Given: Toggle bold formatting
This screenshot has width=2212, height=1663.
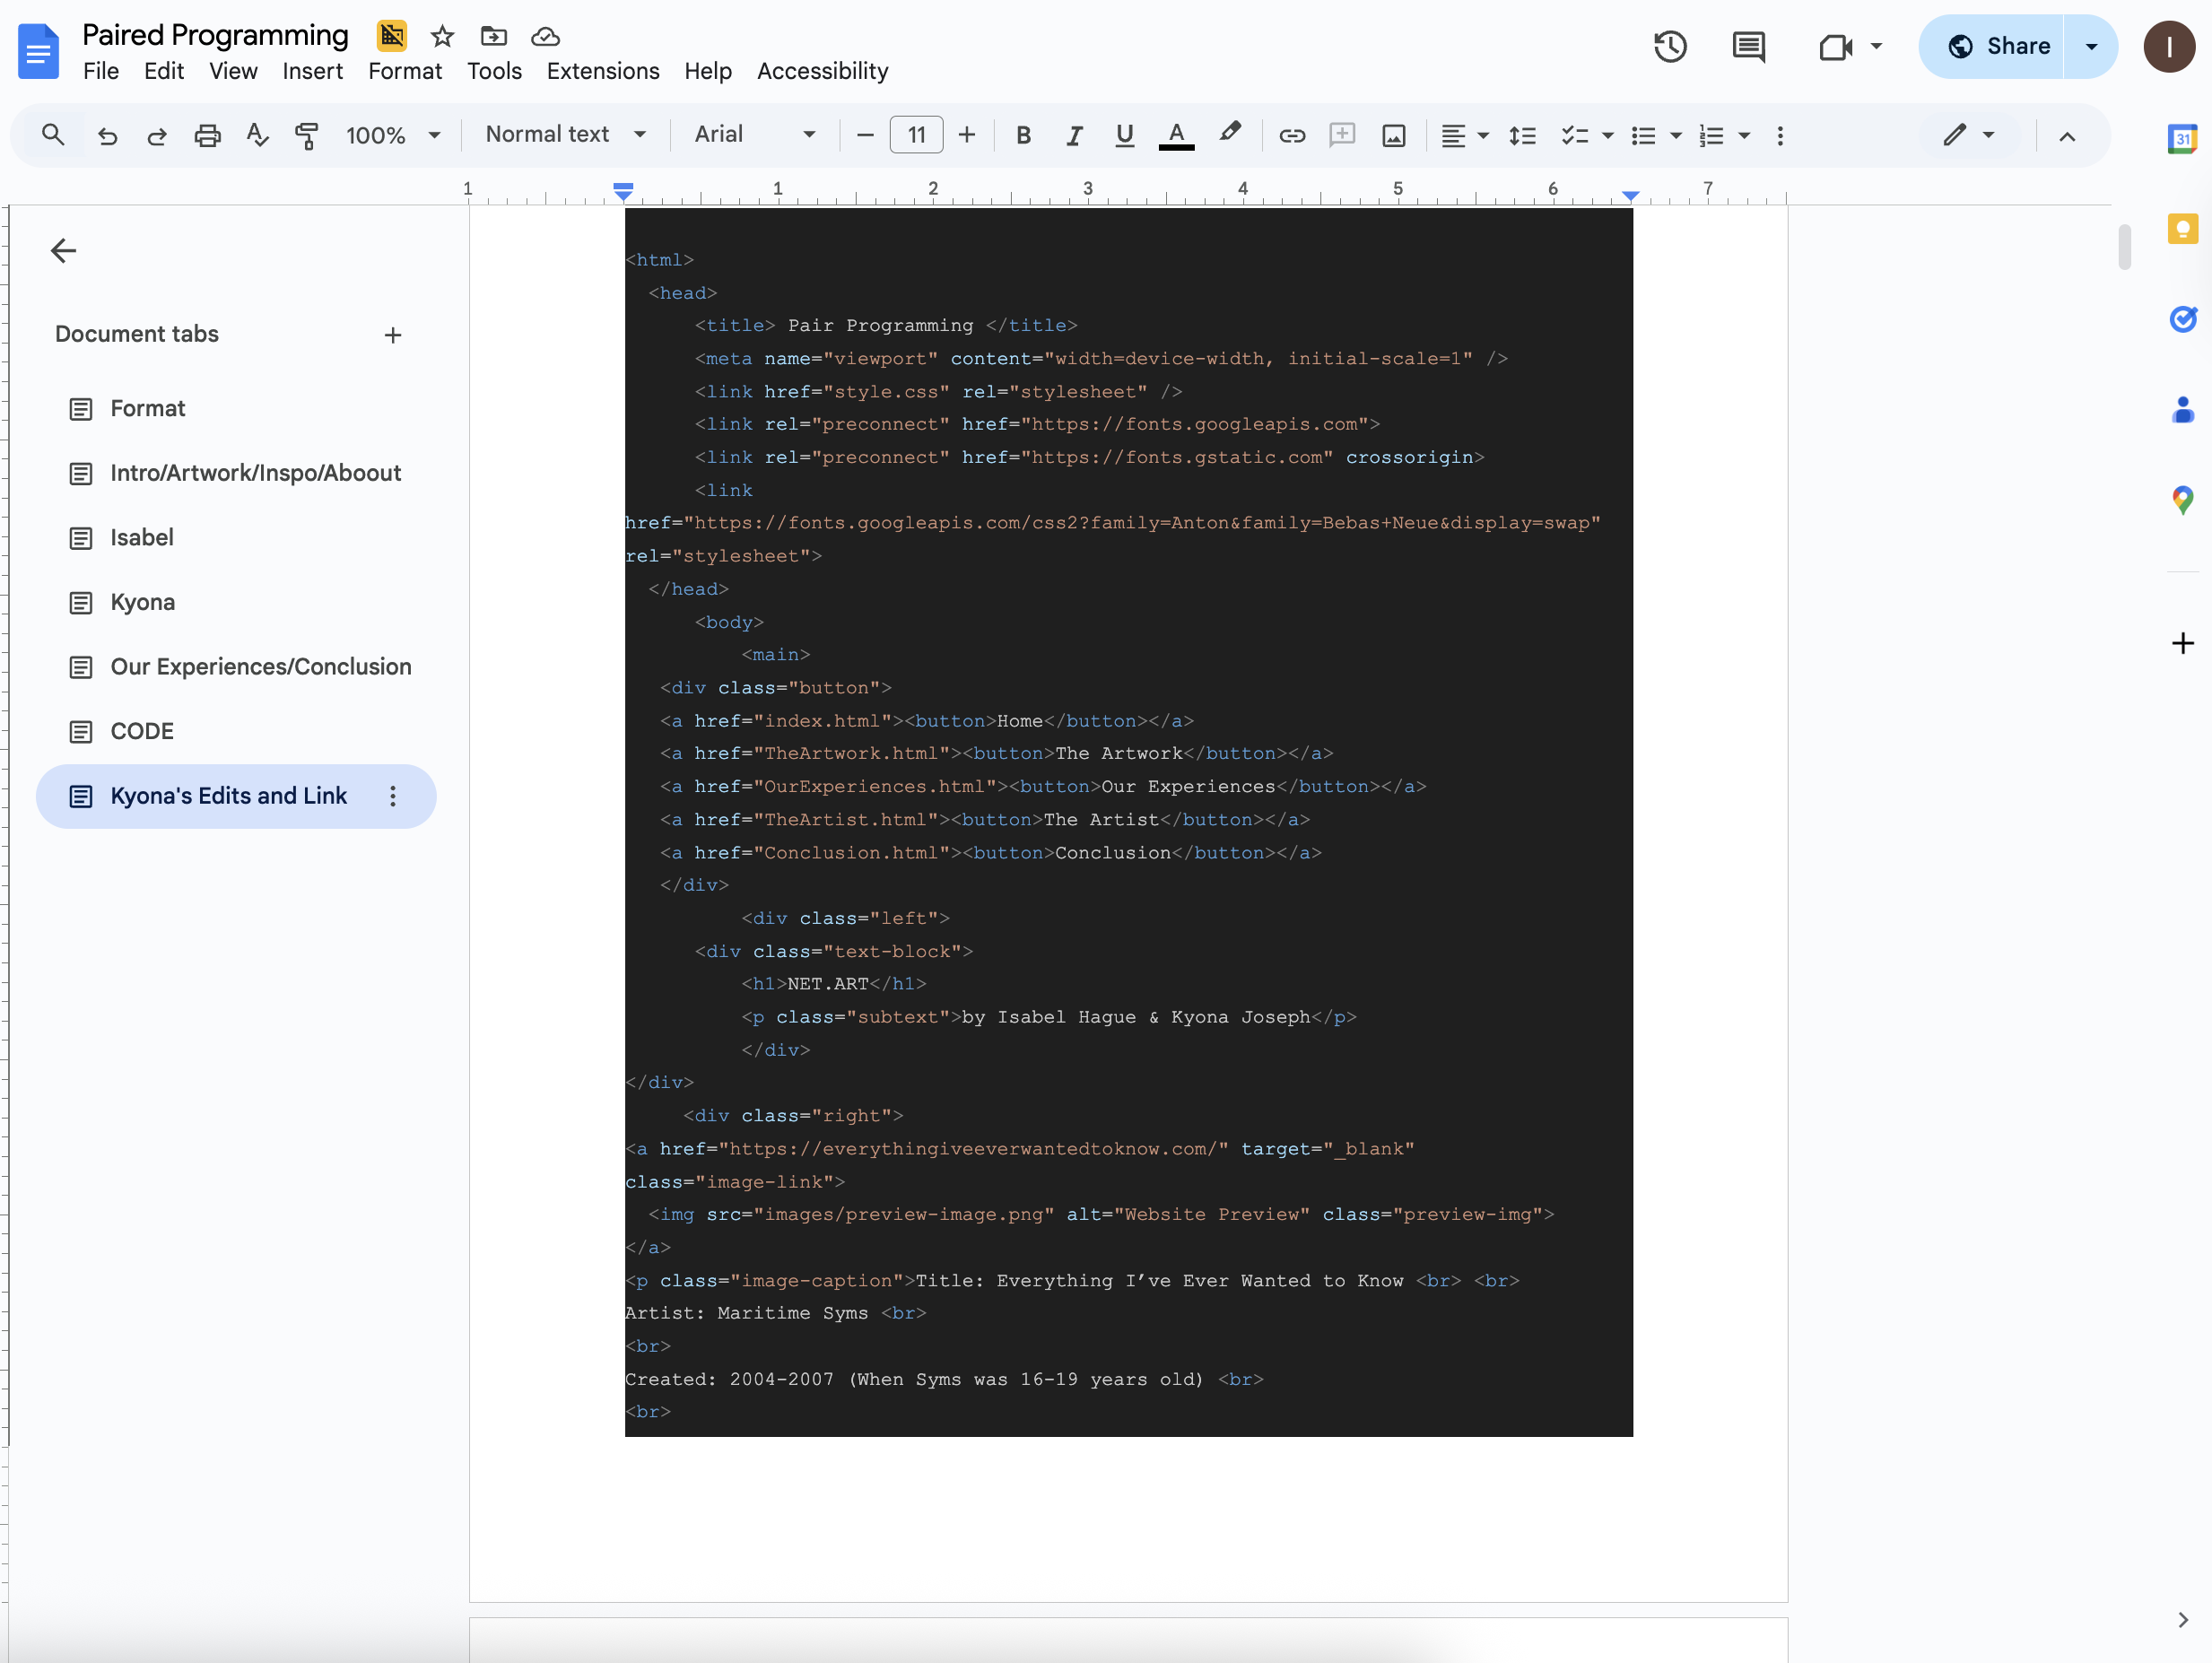Looking at the screenshot, I should [1023, 135].
